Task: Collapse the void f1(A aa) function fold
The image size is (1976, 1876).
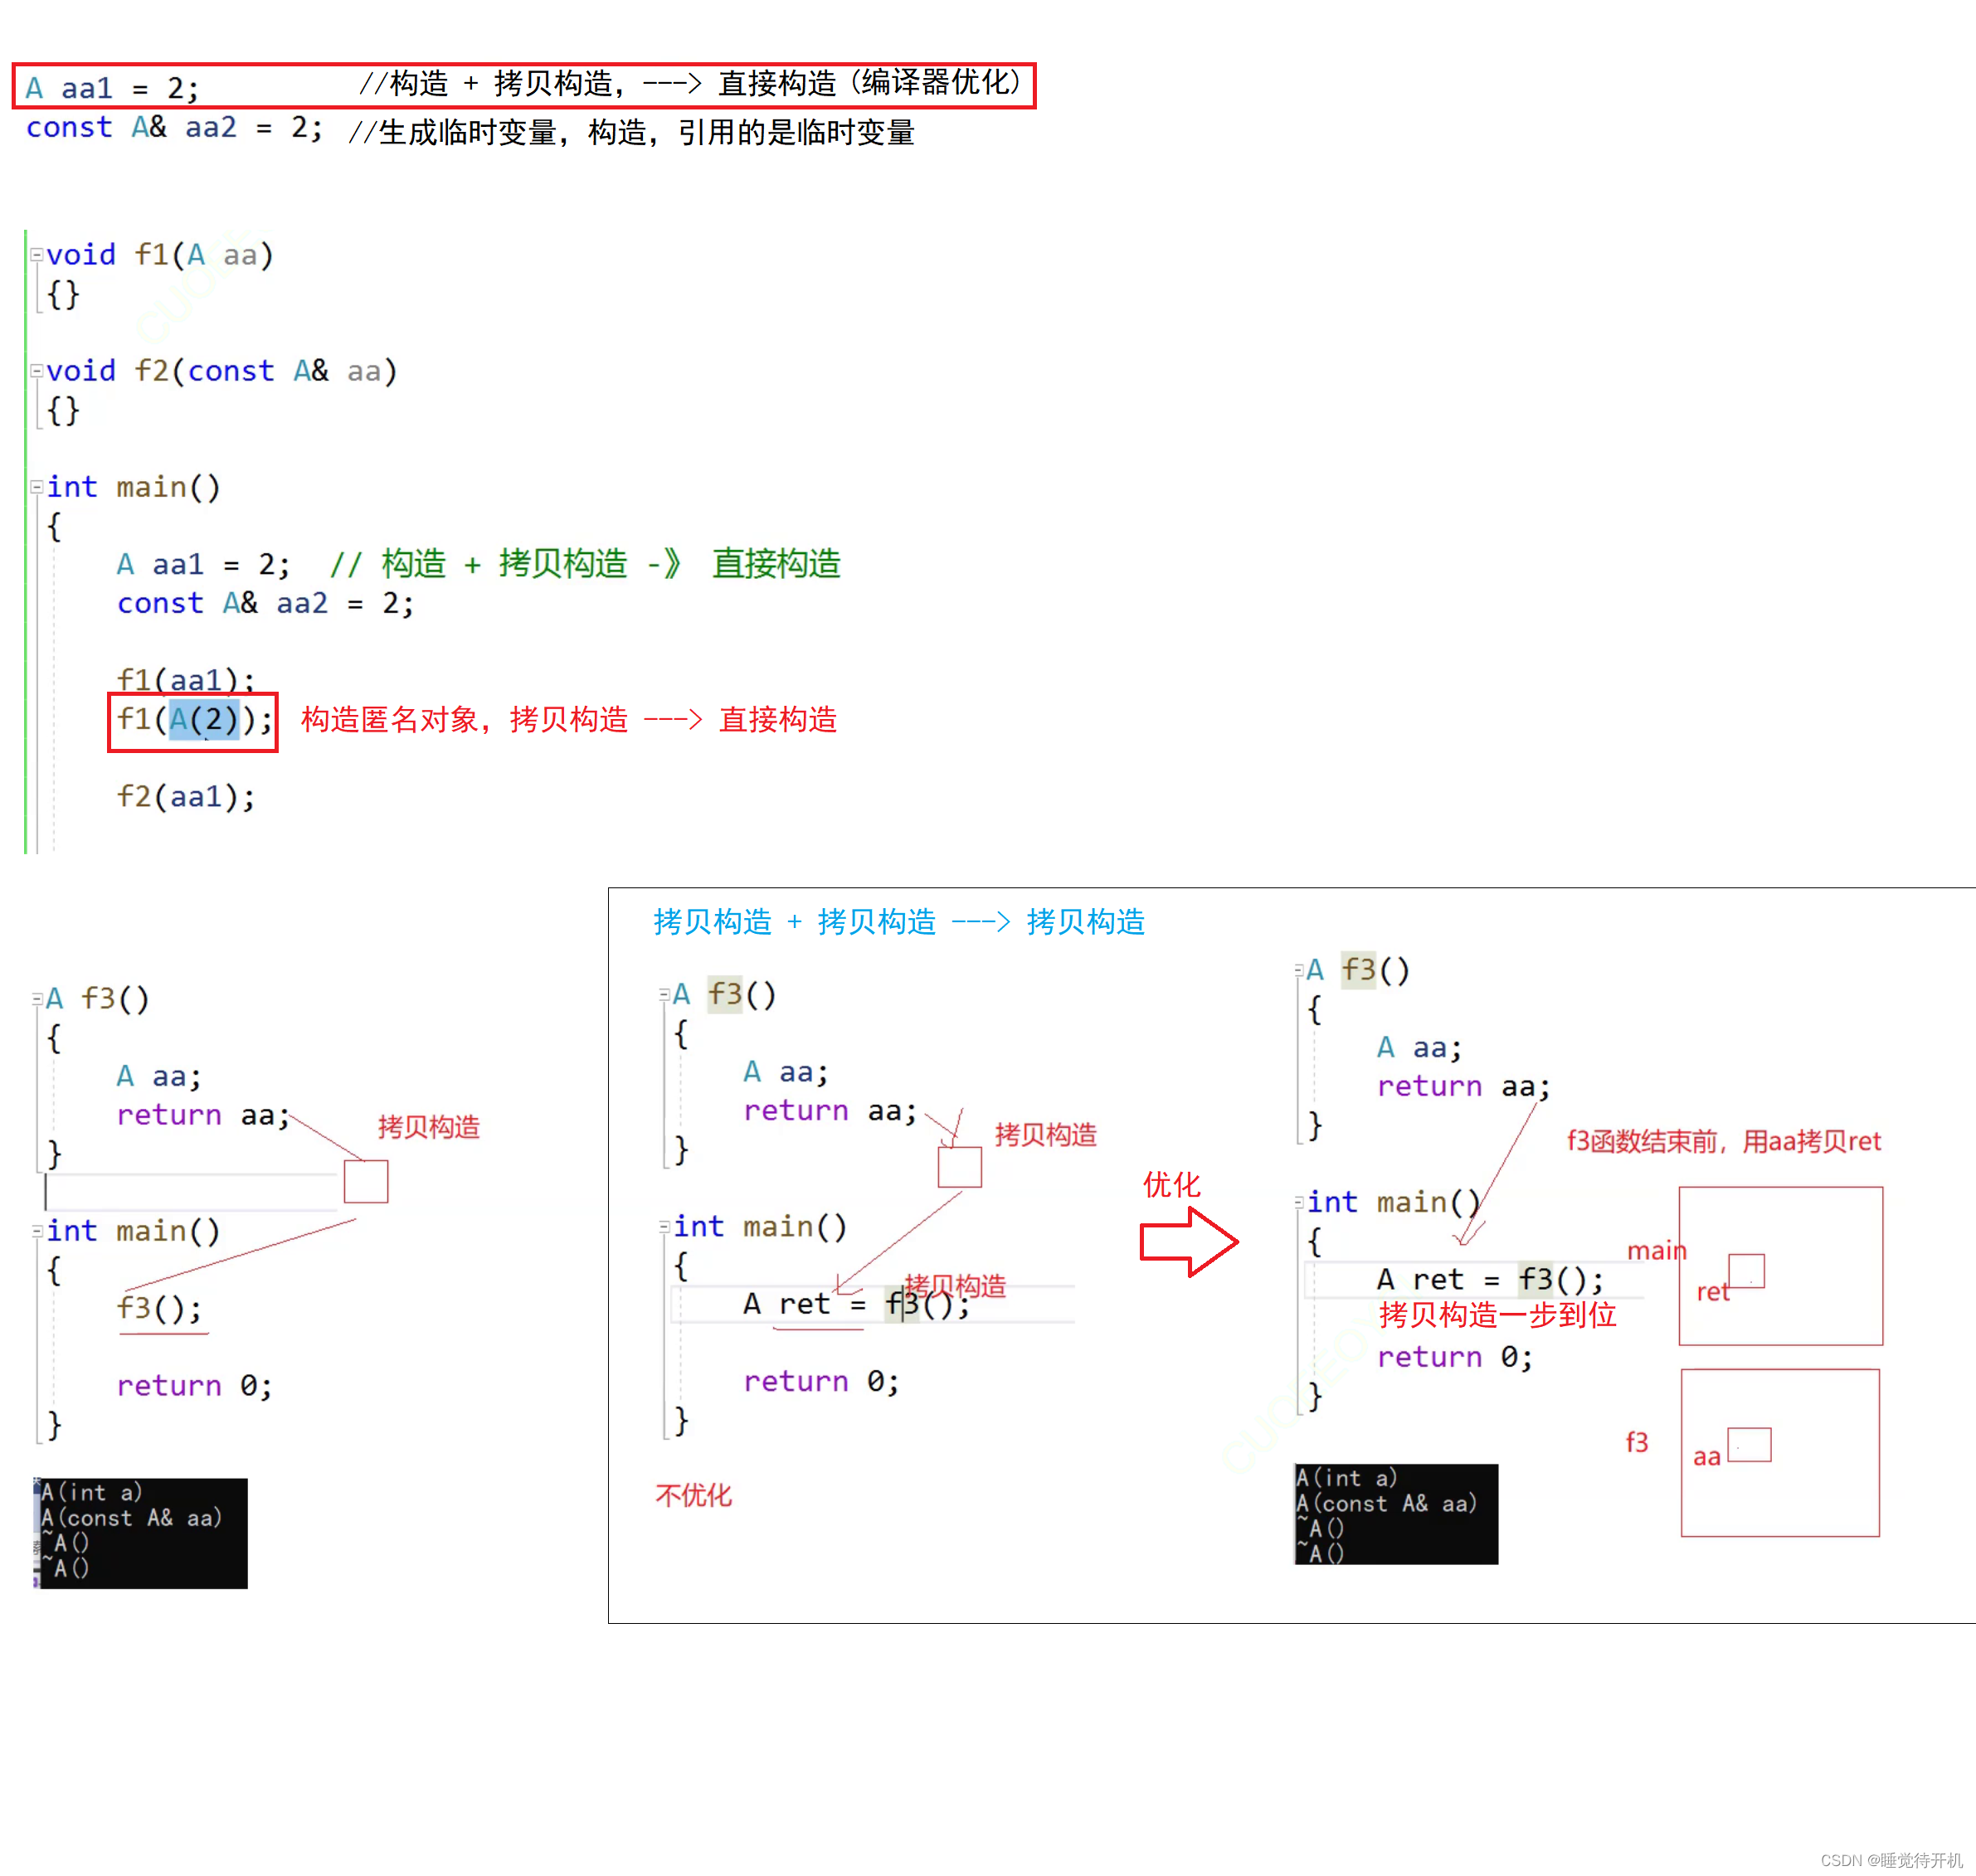Action: click(x=37, y=255)
